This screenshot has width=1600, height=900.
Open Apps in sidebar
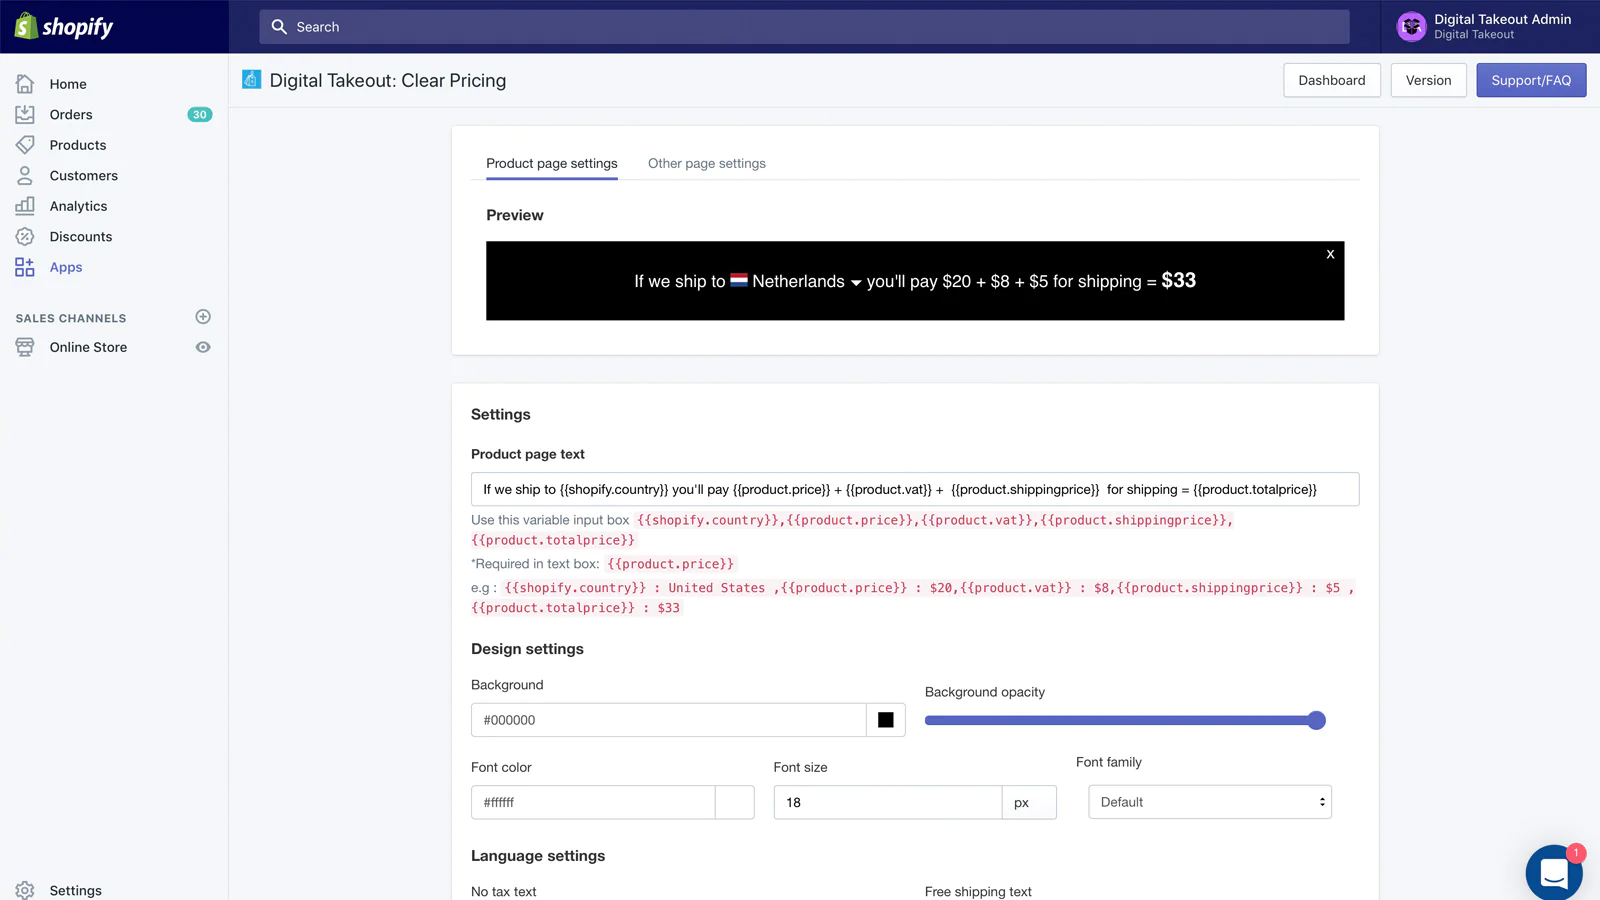pyautogui.click(x=66, y=267)
